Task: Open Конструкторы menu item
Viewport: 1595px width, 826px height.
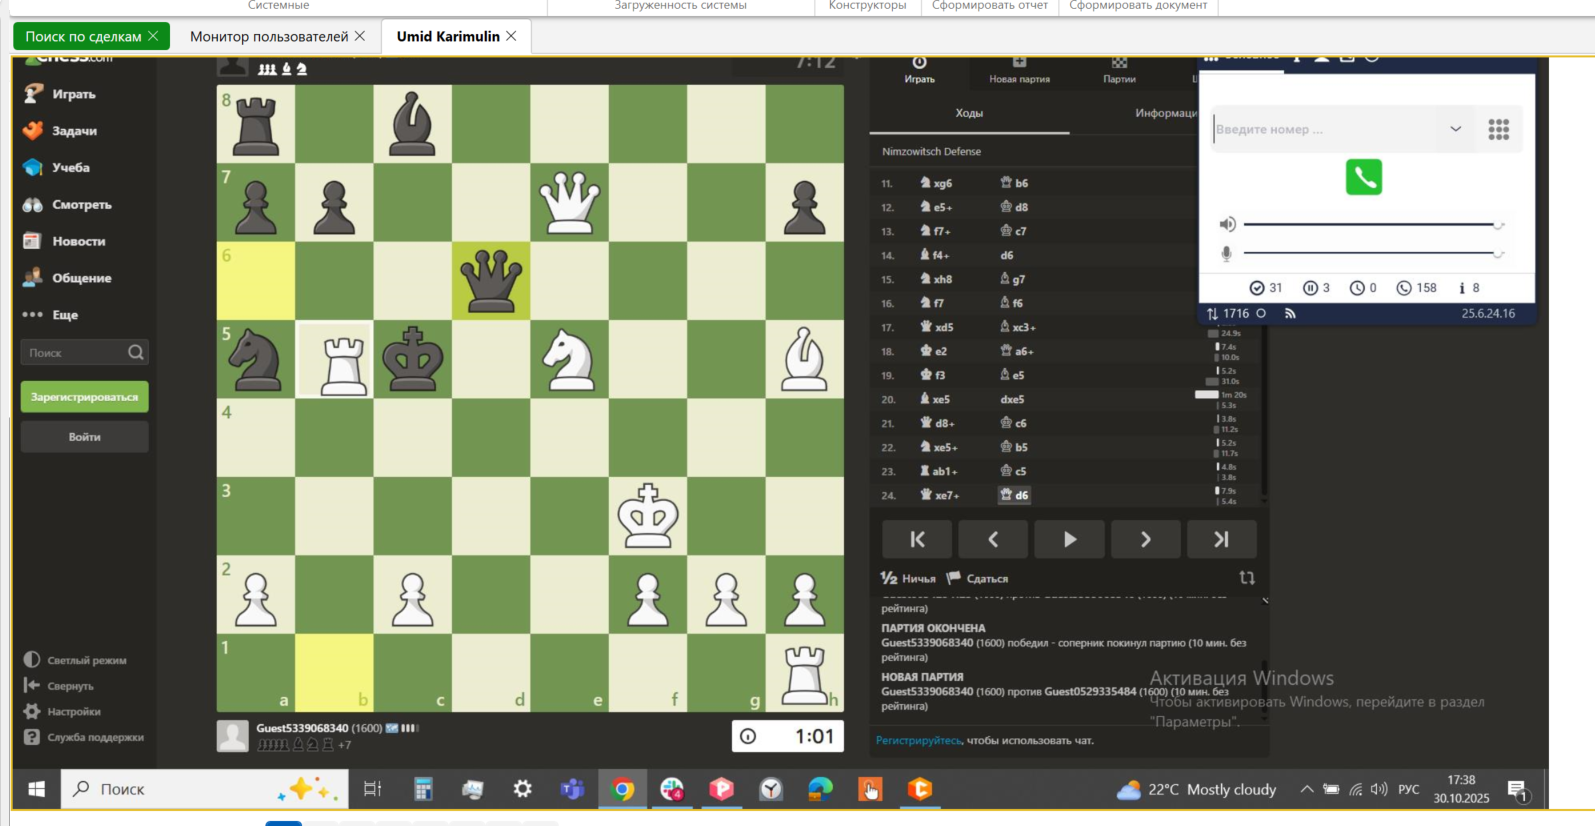Action: 867,6
